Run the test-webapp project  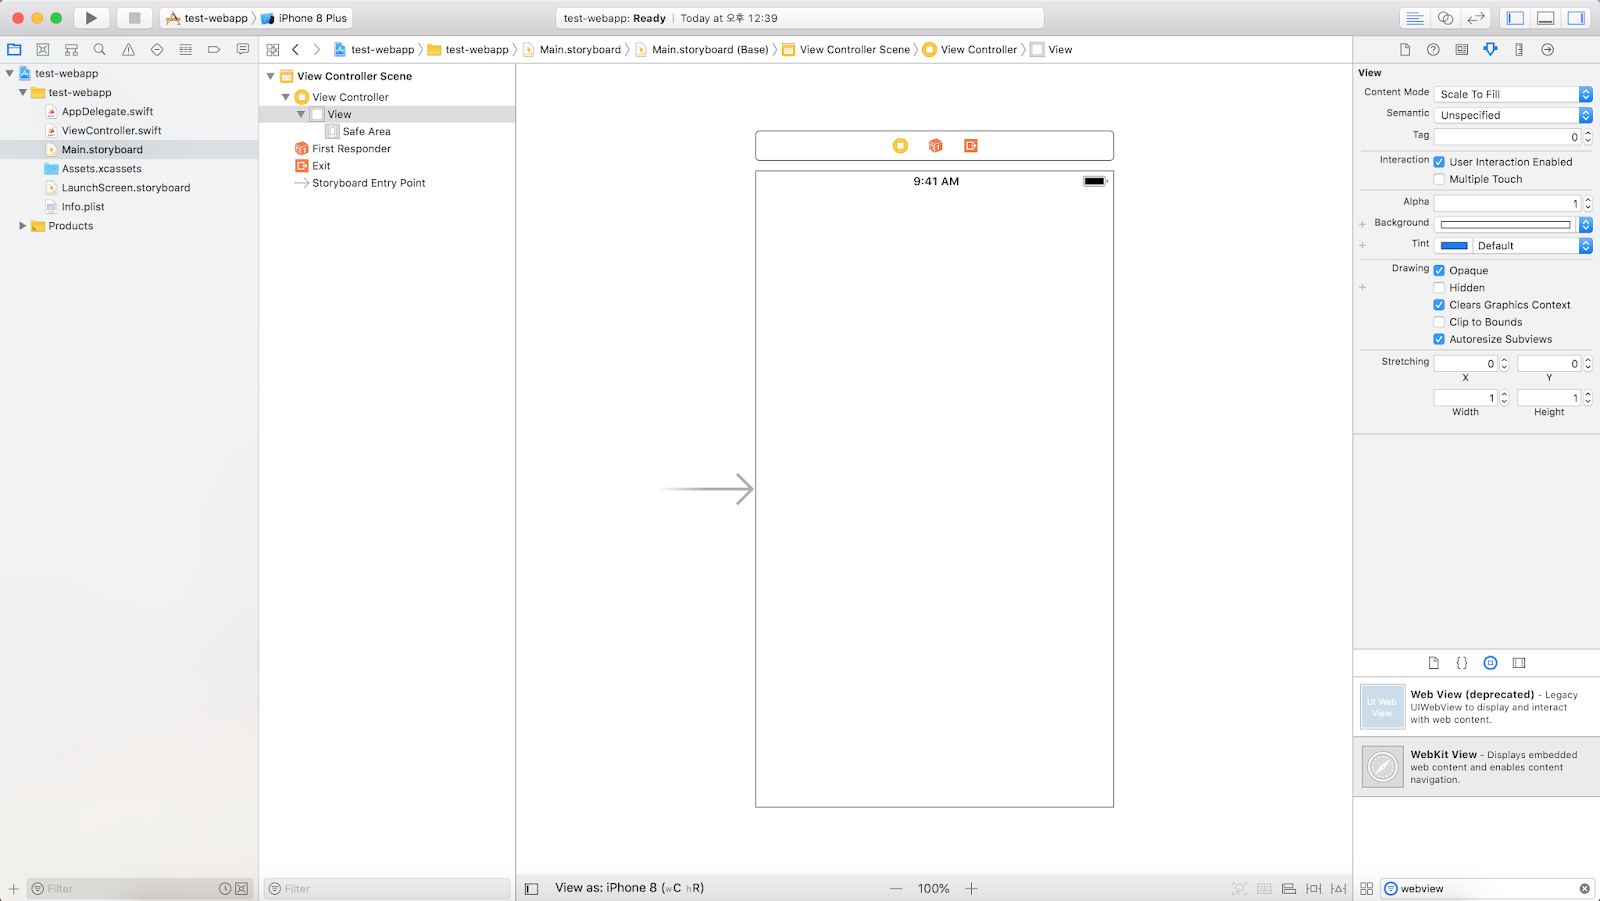pos(90,17)
